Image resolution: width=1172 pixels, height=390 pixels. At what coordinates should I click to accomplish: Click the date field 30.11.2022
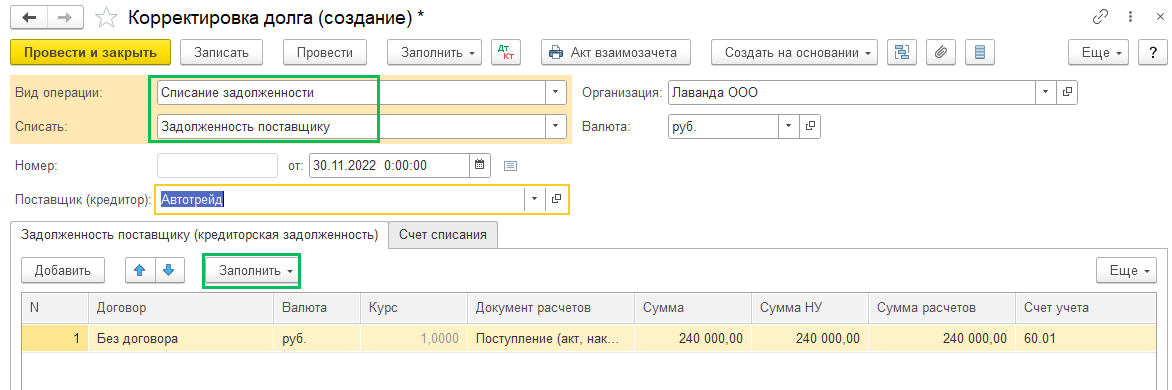click(389, 166)
